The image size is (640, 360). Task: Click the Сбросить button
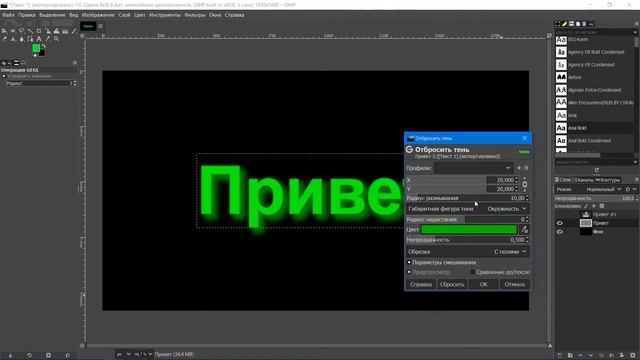tap(452, 284)
